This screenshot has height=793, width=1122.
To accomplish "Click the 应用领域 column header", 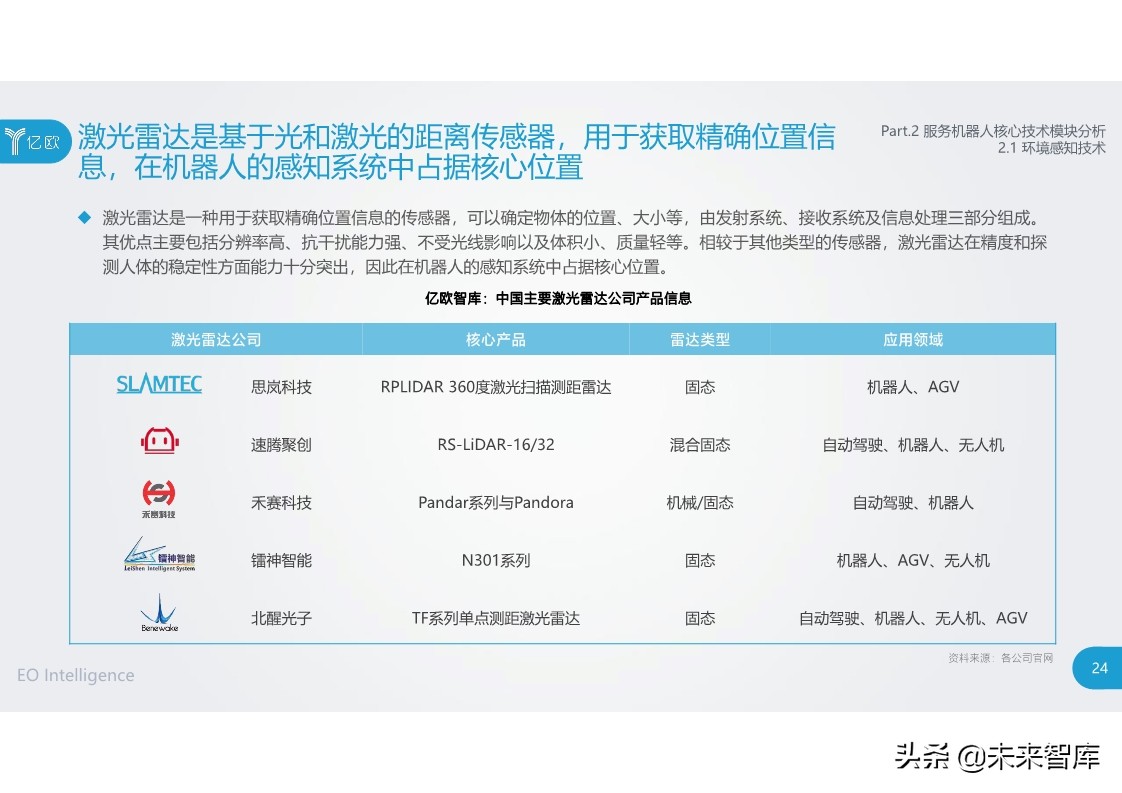I will point(913,339).
